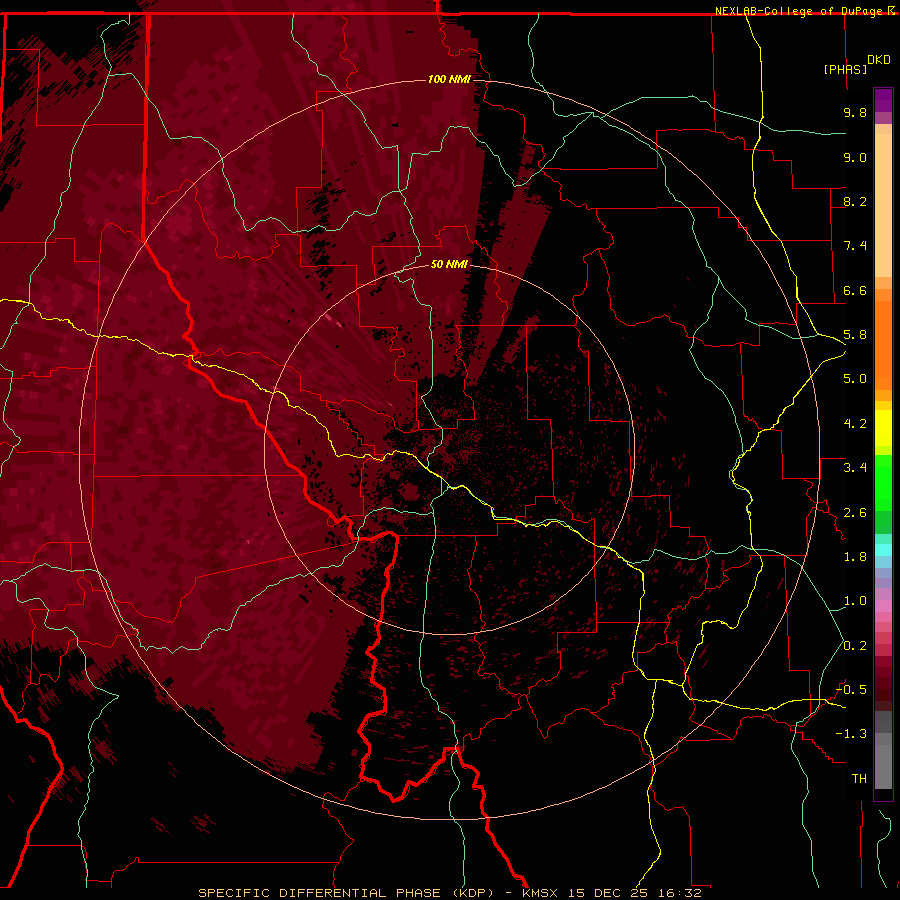Viewport: 900px width, 900px height.
Task: Click the 16:32 timestamp
Action: 680,893
